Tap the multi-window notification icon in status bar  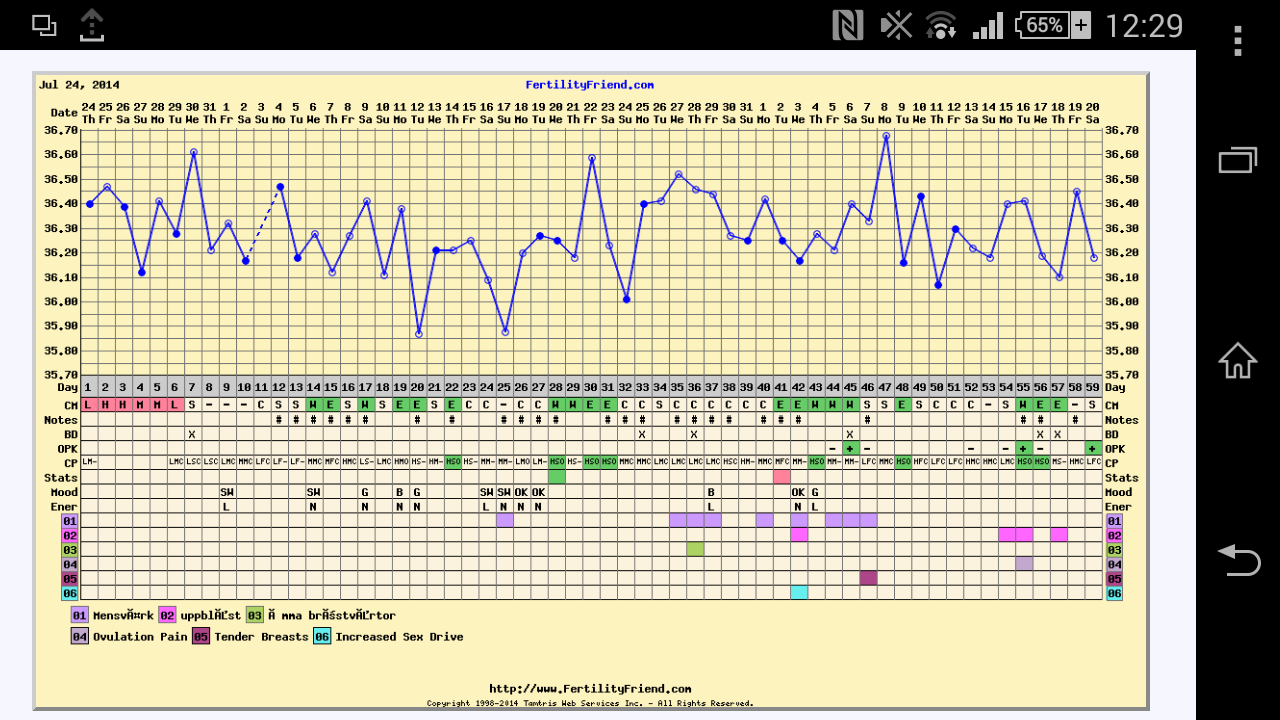click(x=44, y=25)
